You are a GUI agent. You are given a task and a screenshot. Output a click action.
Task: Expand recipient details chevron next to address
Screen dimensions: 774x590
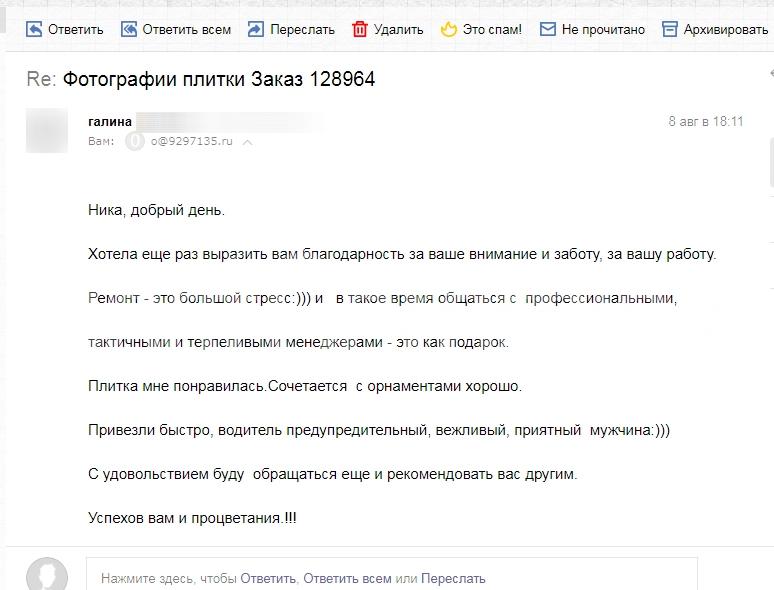248,142
